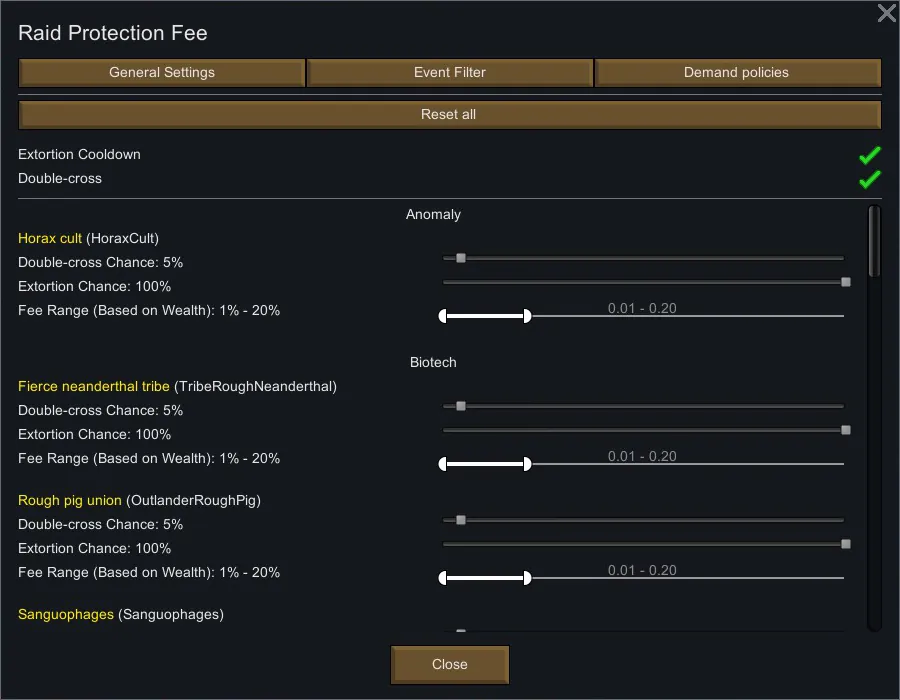The height and width of the screenshot is (700, 900).
Task: Click the Rough pig union Extortion Chance handle
Action: (846, 544)
